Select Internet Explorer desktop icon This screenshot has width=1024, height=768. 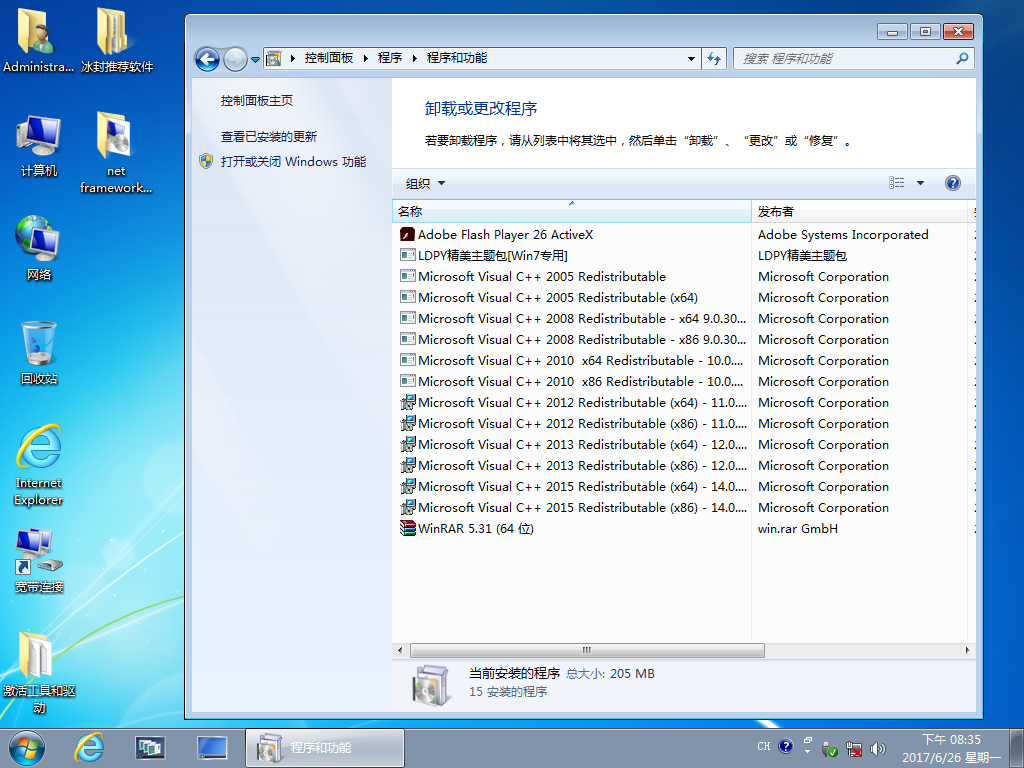tap(39, 465)
